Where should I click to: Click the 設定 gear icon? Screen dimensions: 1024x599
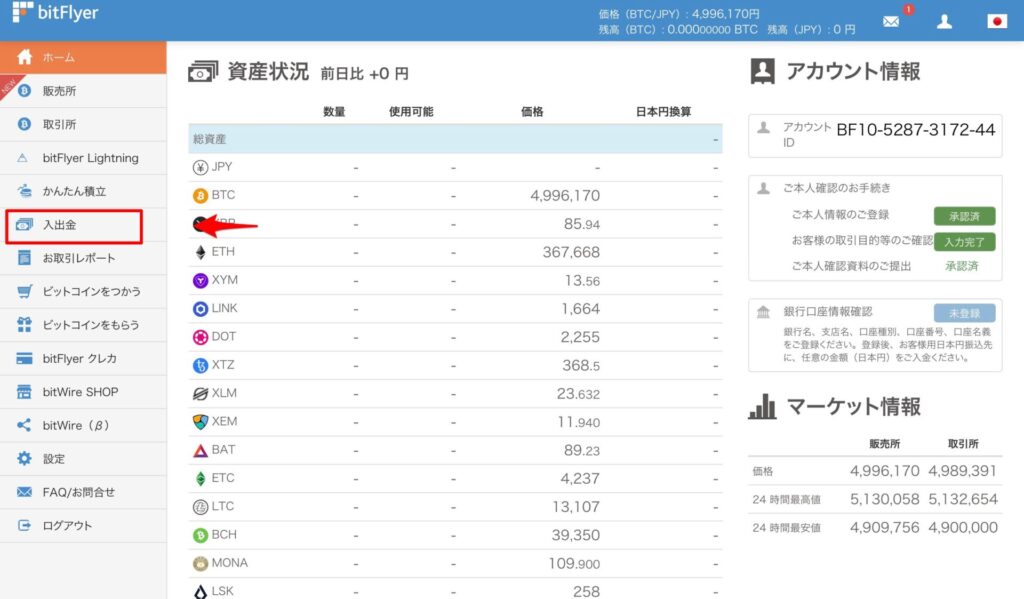pyautogui.click(x=24, y=459)
